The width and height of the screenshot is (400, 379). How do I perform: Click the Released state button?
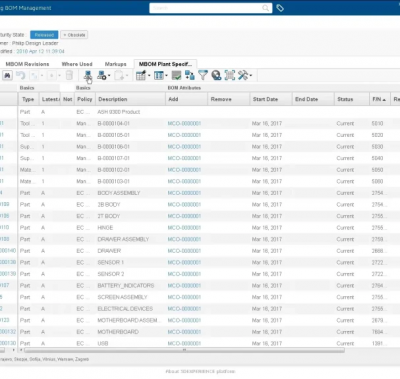(x=44, y=35)
